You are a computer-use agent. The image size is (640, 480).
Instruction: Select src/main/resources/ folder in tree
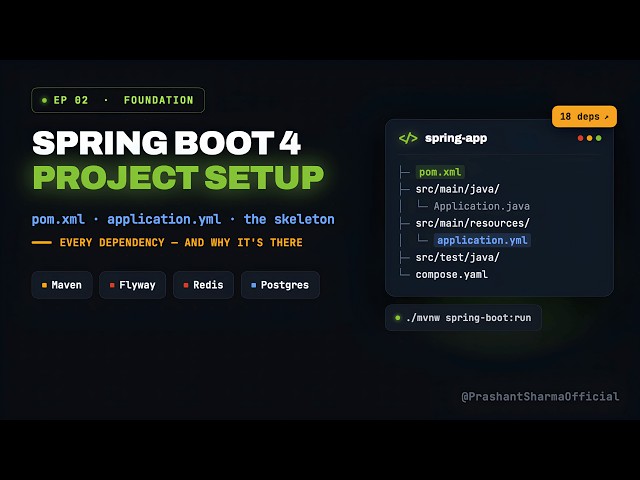point(473,223)
